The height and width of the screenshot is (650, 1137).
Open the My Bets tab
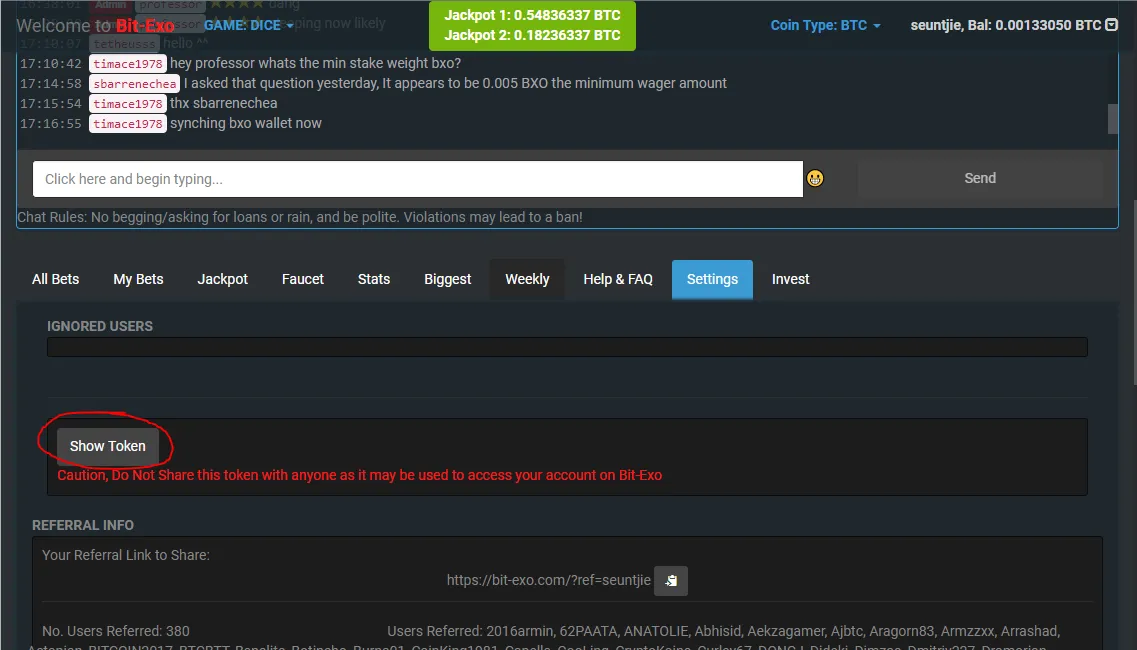point(138,279)
